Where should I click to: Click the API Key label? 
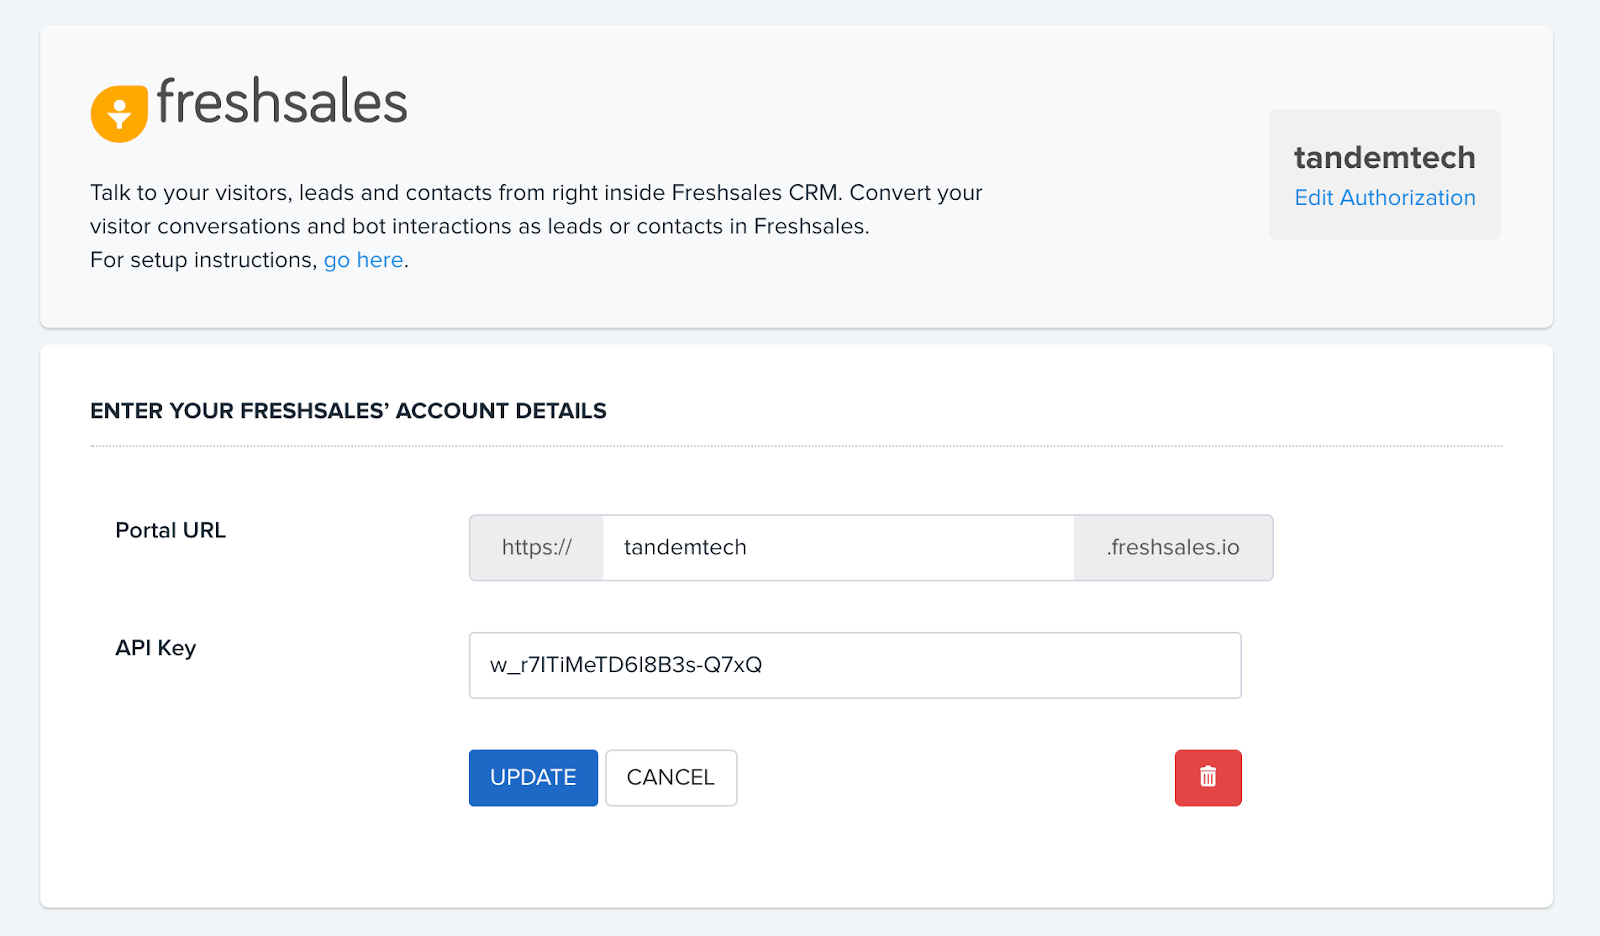click(156, 648)
